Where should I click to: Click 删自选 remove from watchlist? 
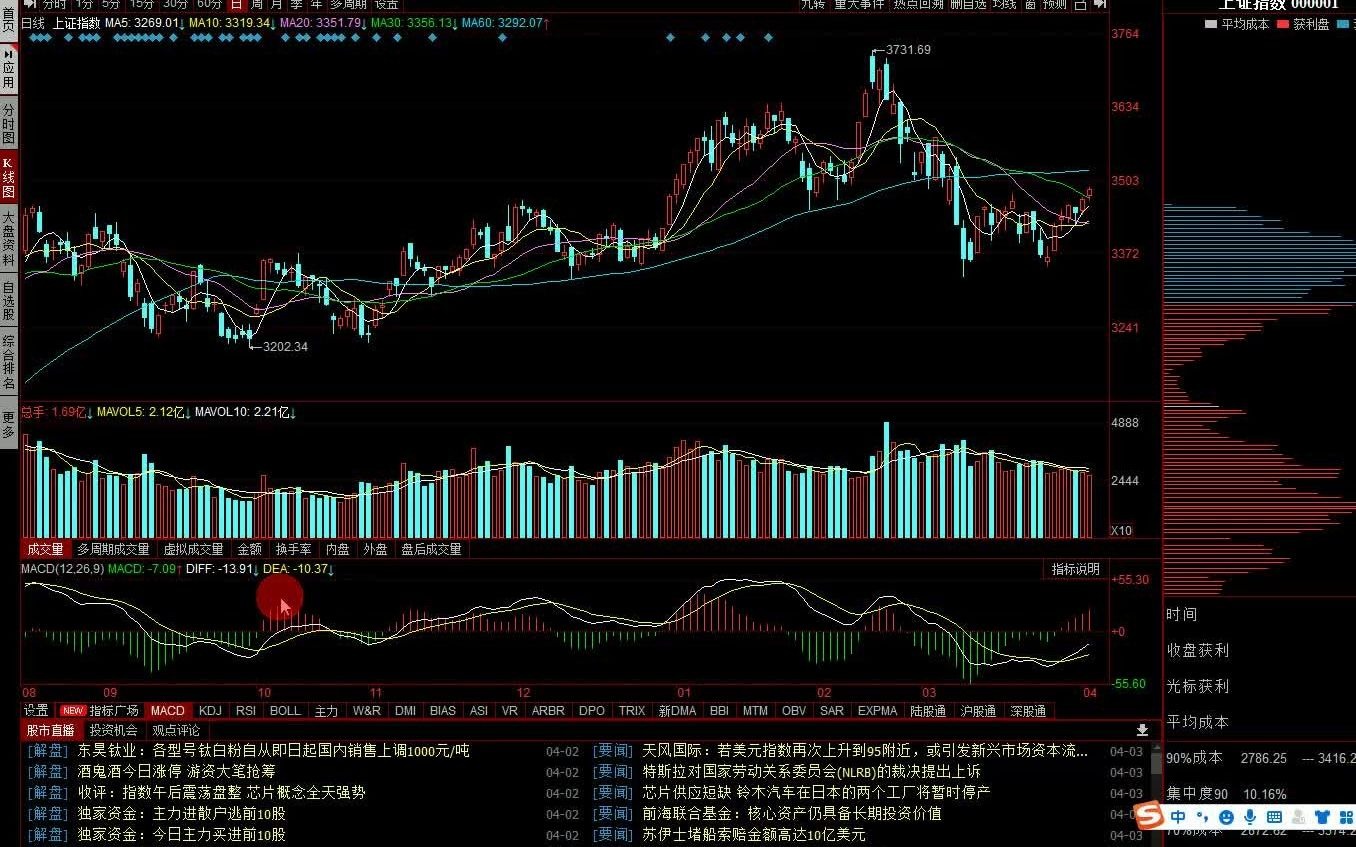[x=968, y=4]
